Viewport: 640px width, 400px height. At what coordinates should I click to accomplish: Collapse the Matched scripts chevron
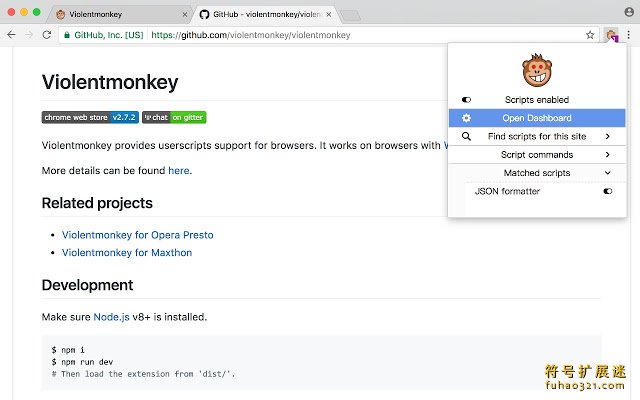[x=608, y=173]
